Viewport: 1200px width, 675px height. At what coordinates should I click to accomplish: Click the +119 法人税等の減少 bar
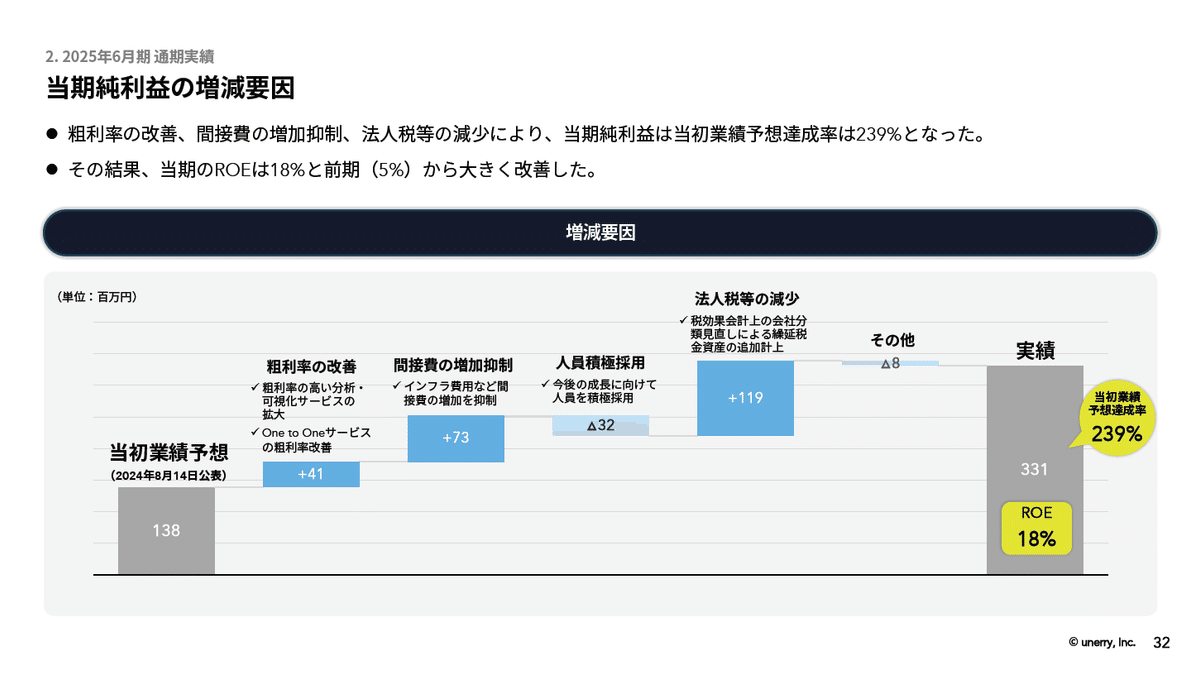point(744,398)
